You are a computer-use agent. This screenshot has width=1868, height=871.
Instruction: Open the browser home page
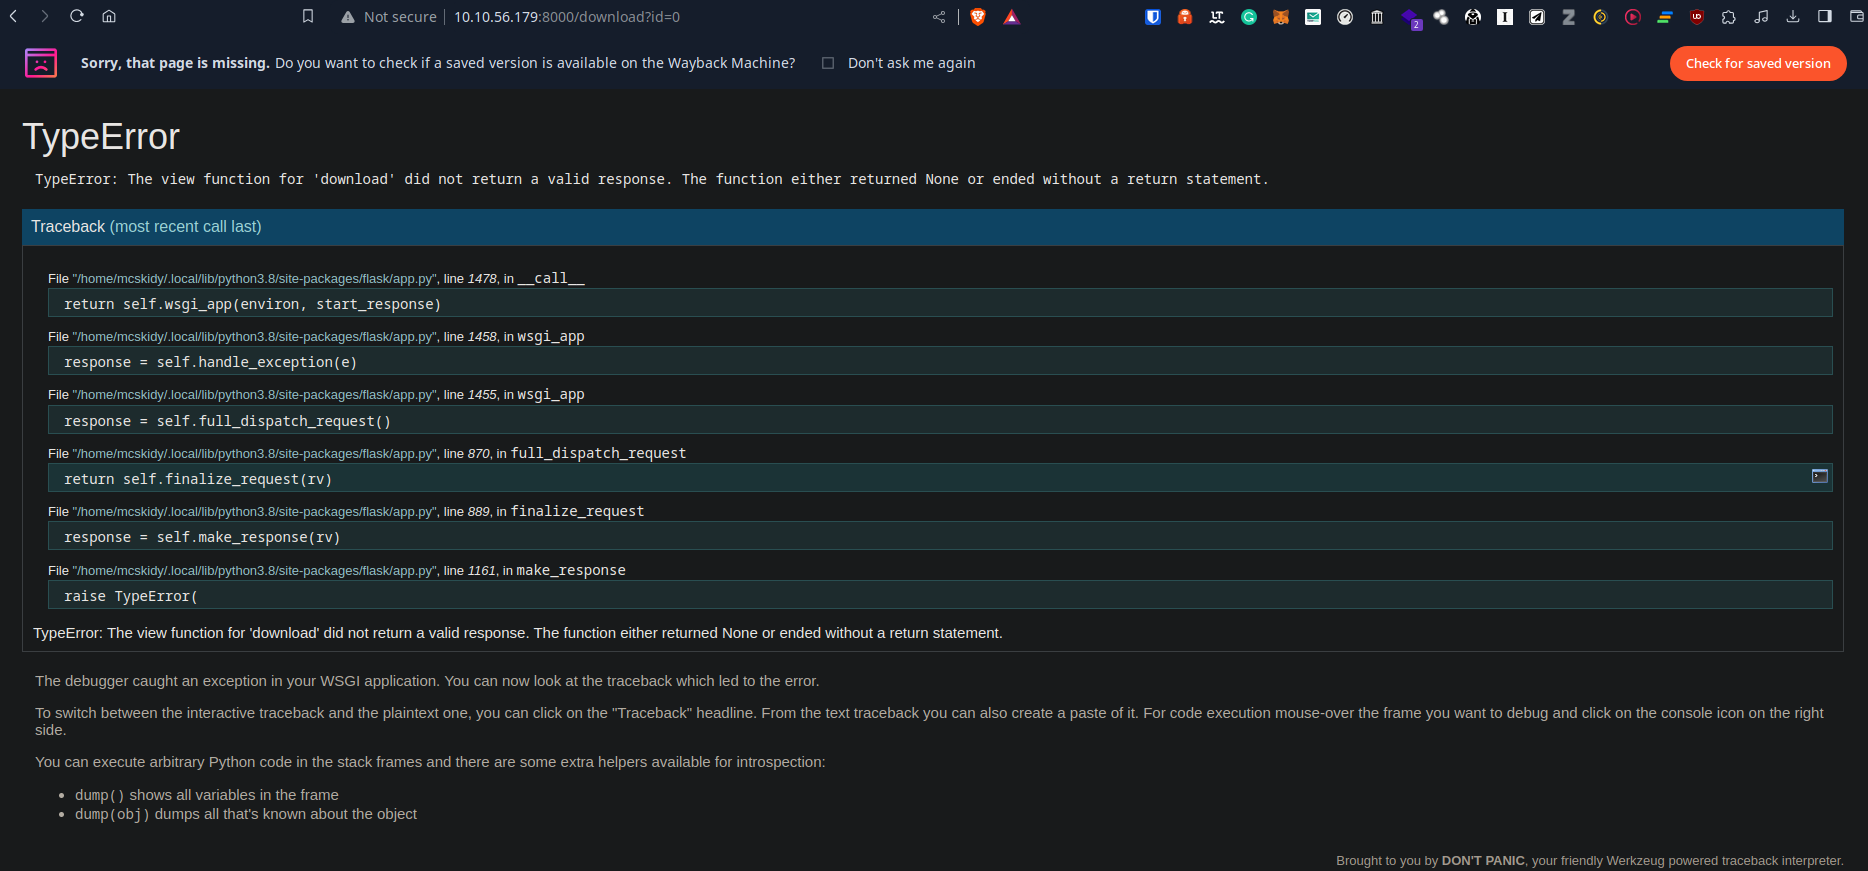click(x=109, y=16)
